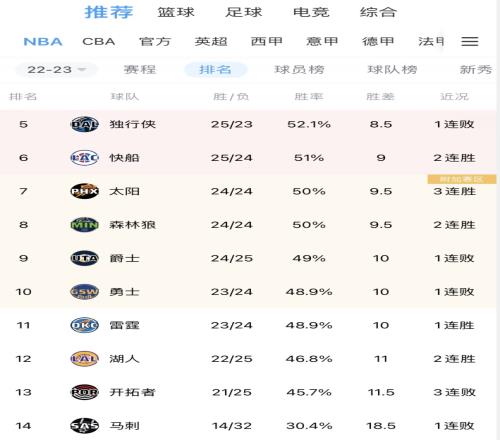Image resolution: width=500 pixels, height=440 pixels.
Task: Switch to the 篮球 top tab
Action: 176,12
